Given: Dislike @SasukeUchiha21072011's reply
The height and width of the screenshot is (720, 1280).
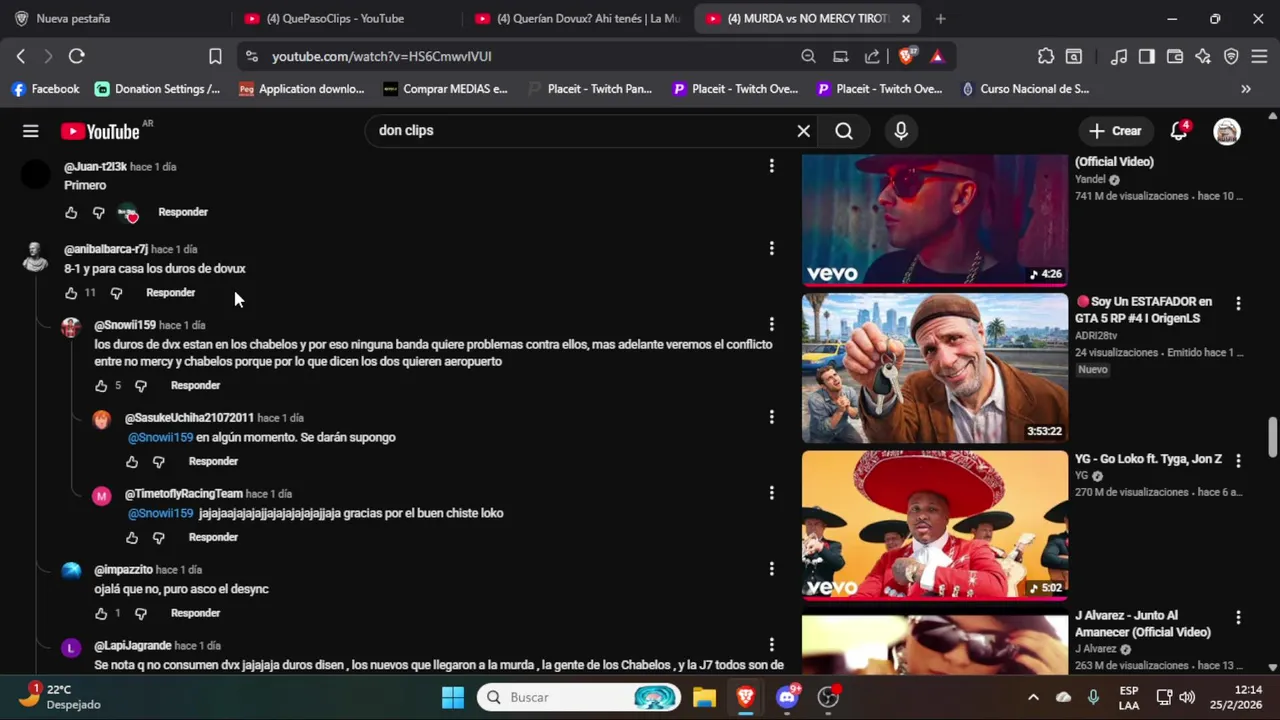Looking at the screenshot, I should tap(158, 462).
